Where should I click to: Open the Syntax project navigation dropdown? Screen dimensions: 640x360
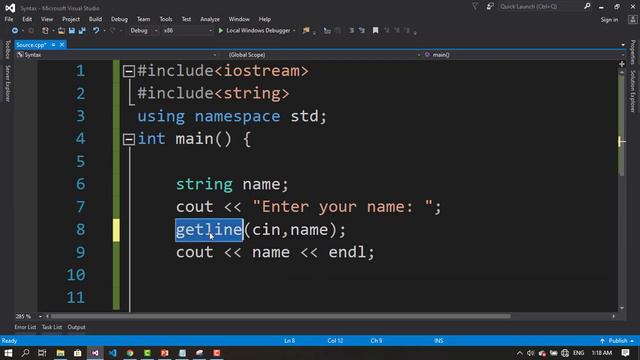coord(116,55)
